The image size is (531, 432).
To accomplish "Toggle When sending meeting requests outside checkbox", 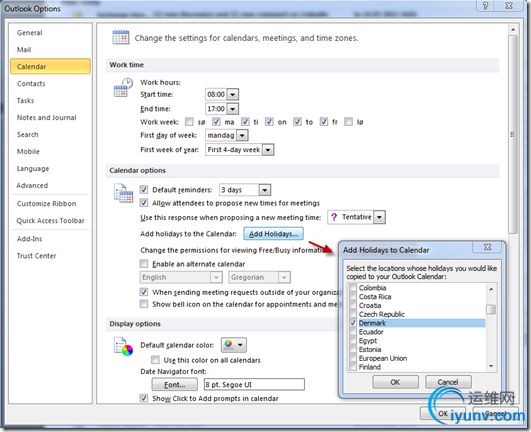I will pyautogui.click(x=144, y=291).
